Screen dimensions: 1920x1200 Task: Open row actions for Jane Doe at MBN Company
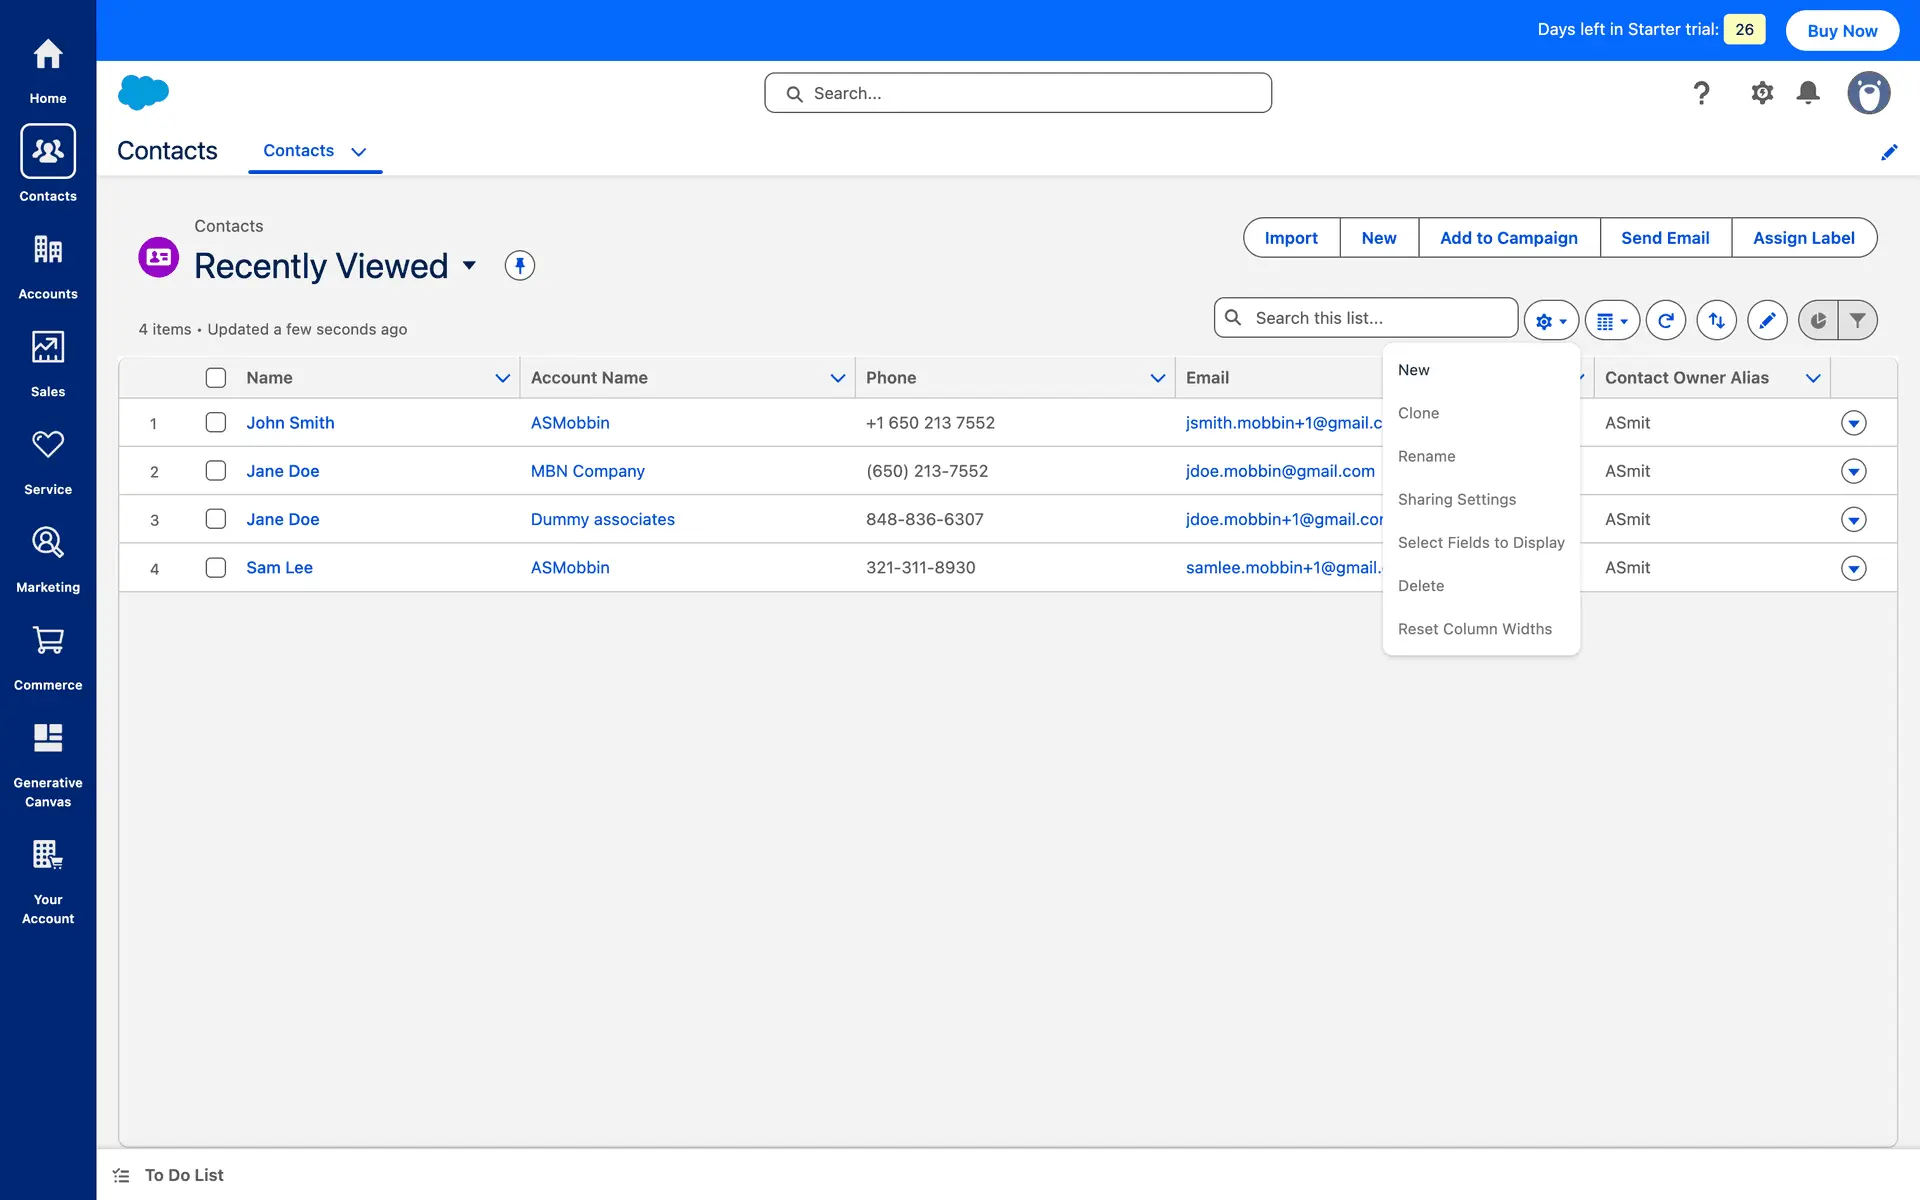(x=1853, y=472)
